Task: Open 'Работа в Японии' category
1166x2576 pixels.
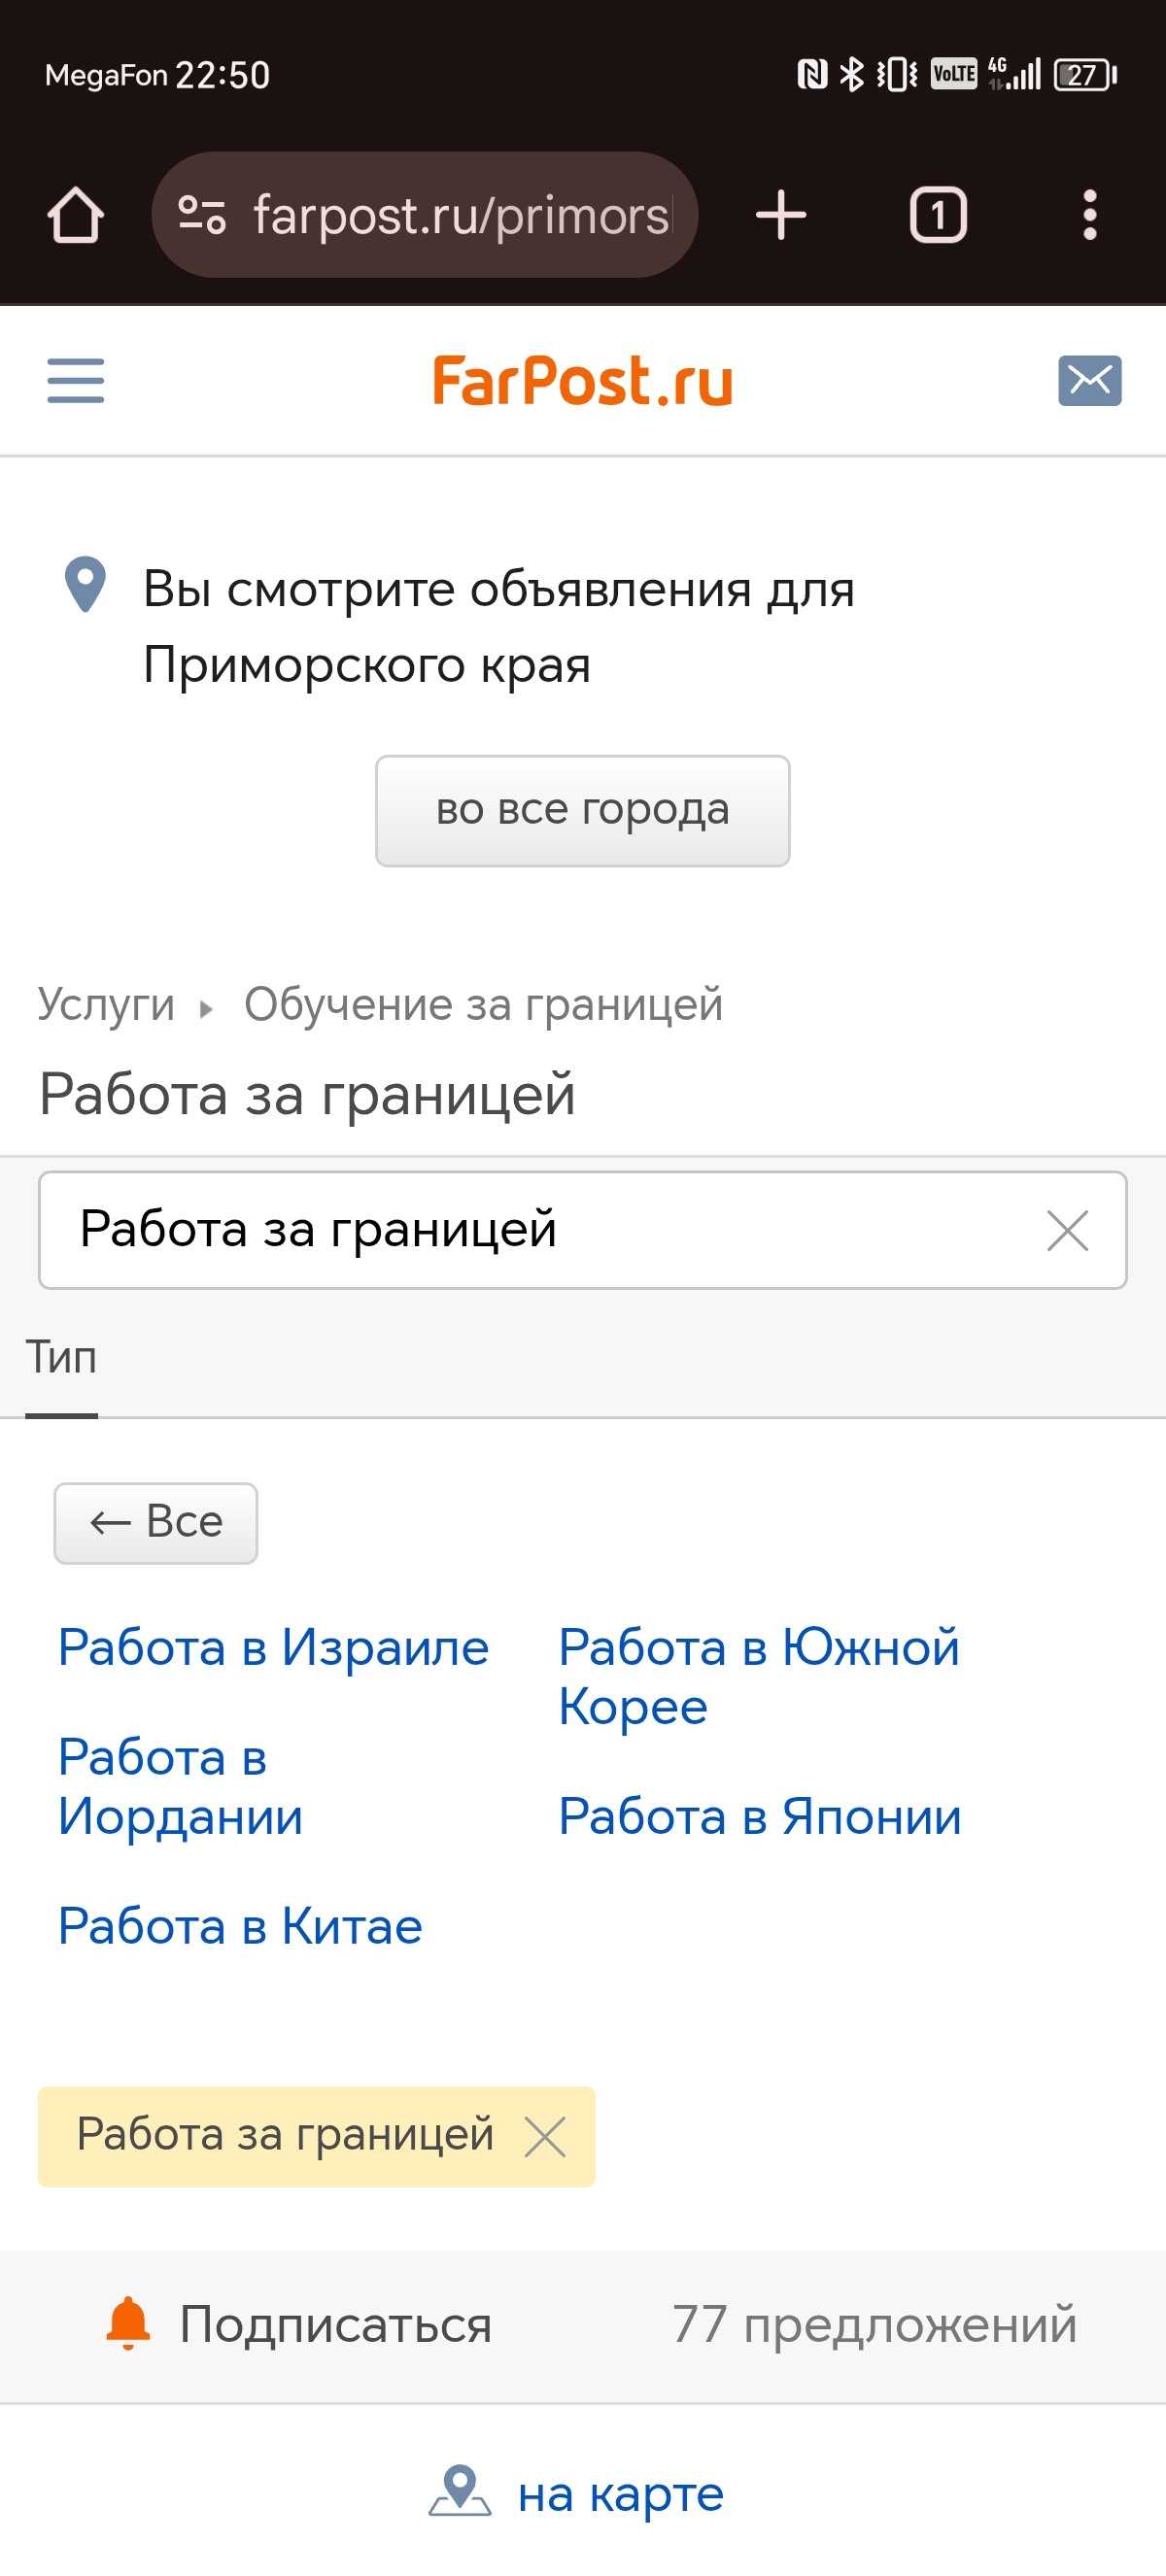Action: [760, 1816]
